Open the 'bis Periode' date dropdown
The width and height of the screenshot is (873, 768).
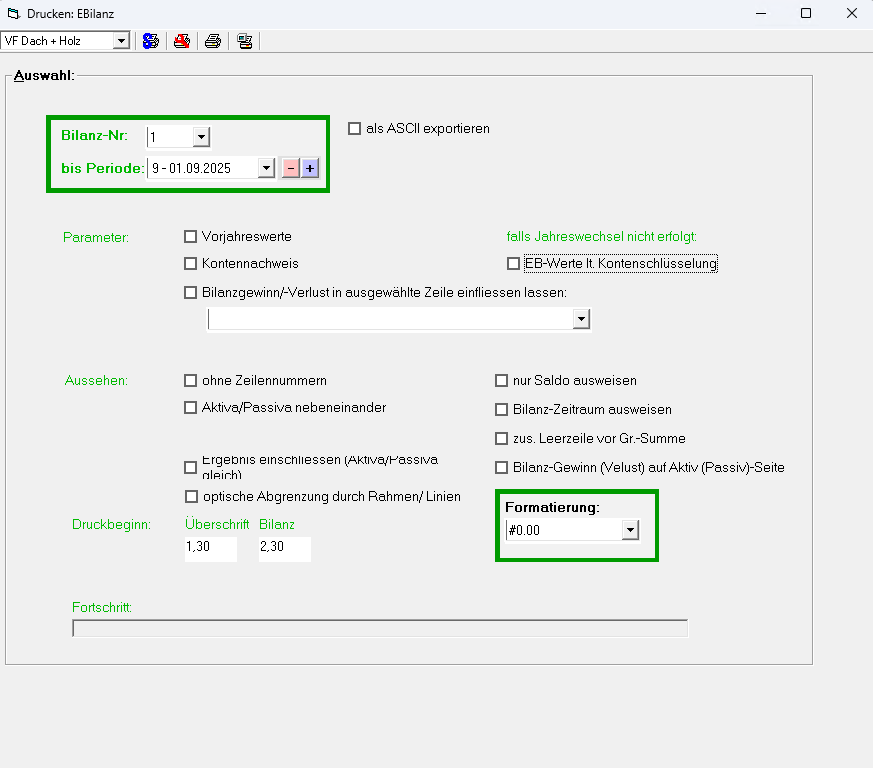coord(266,168)
